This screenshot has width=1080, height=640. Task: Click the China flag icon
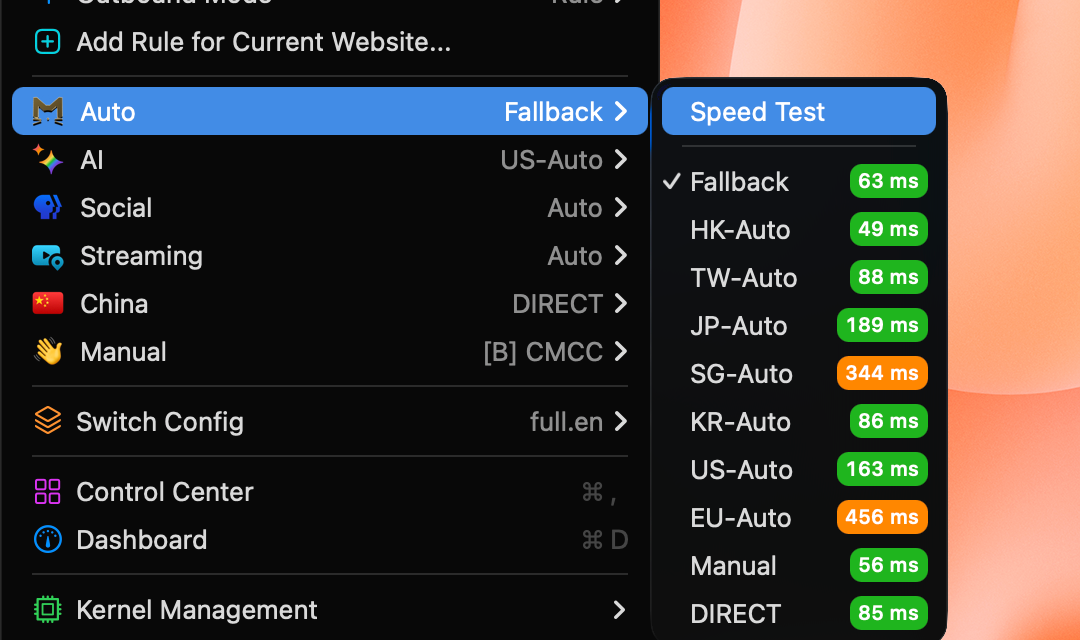point(46,303)
